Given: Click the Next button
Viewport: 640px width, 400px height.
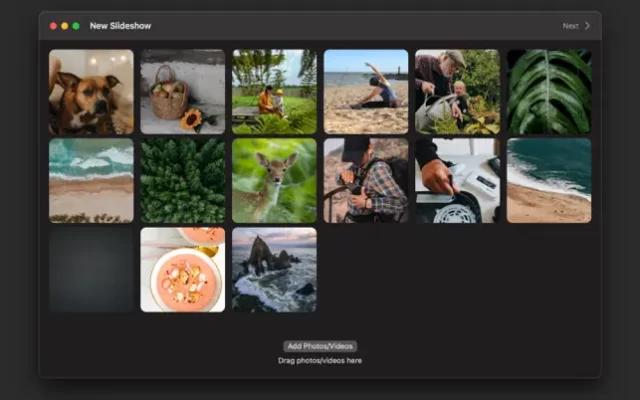Looking at the screenshot, I should pyautogui.click(x=576, y=26).
